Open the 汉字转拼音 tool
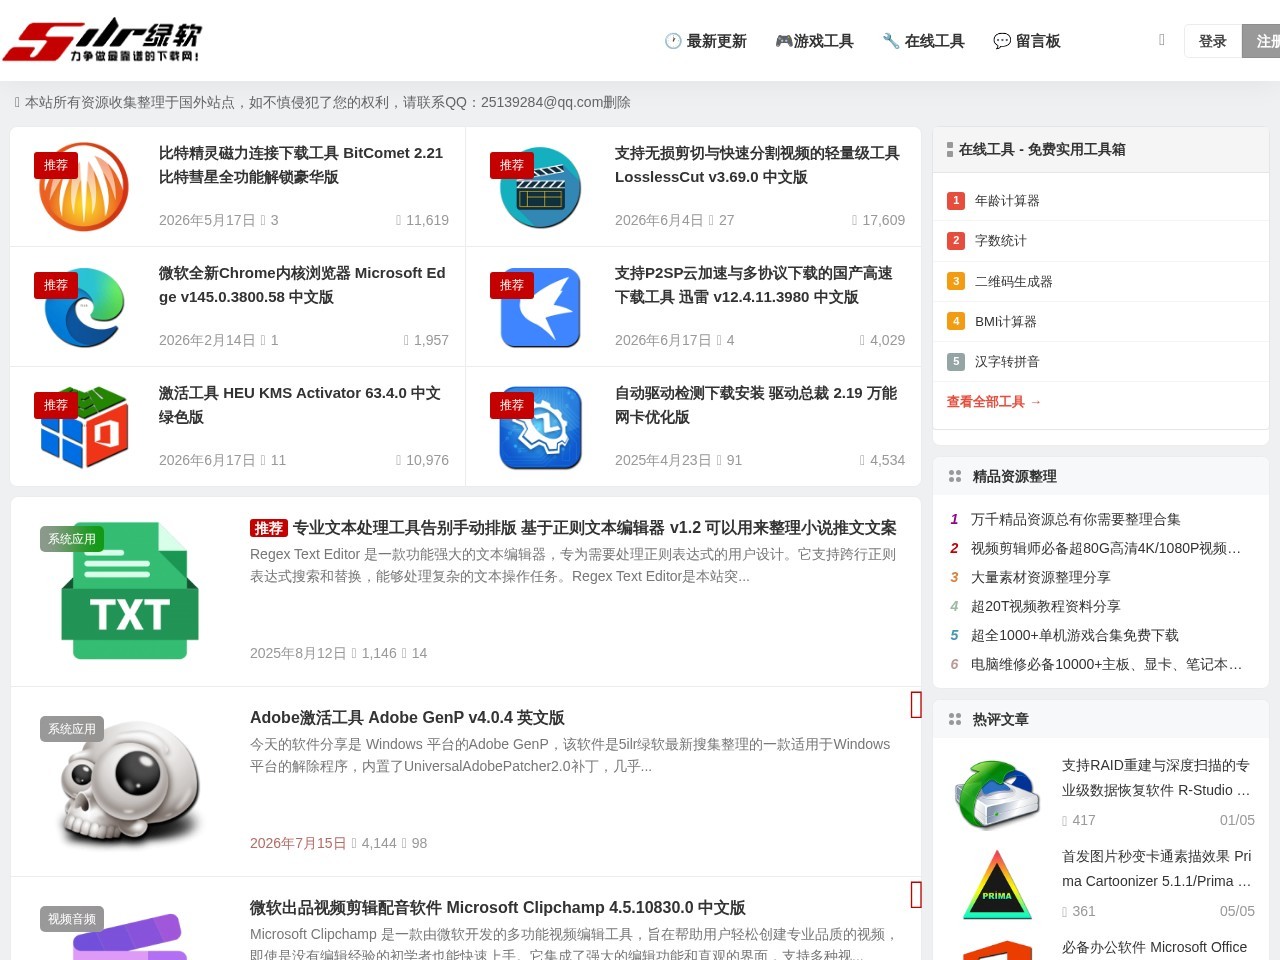The image size is (1280, 960). click(1007, 362)
